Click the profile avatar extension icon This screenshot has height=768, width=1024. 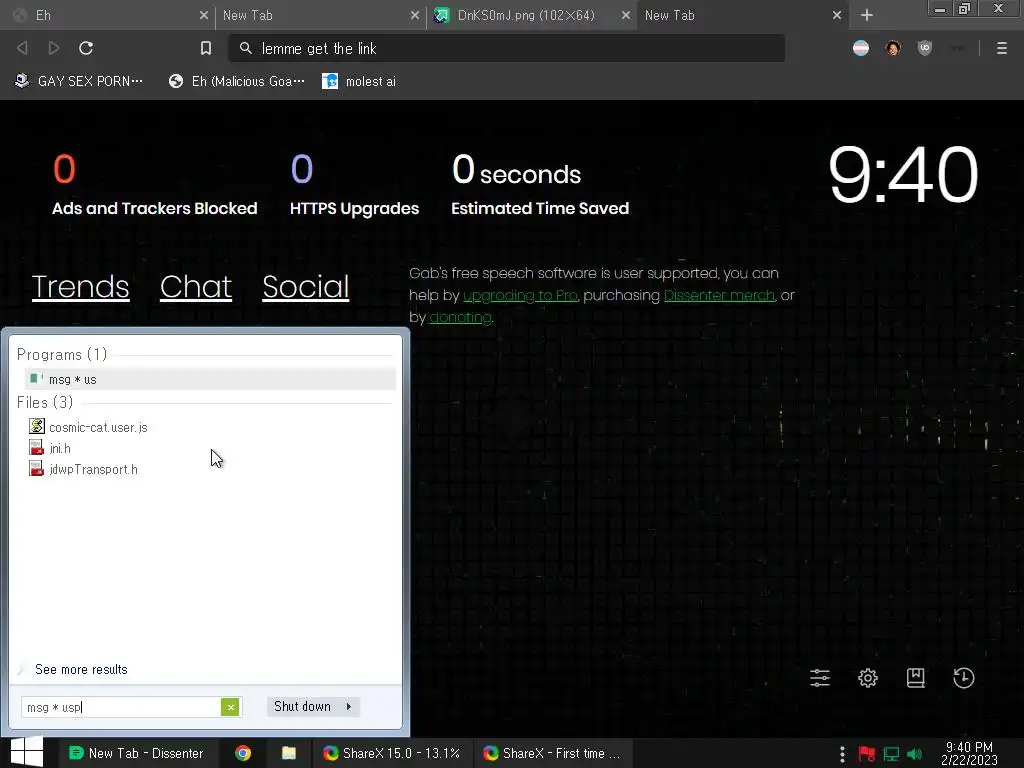click(893, 48)
